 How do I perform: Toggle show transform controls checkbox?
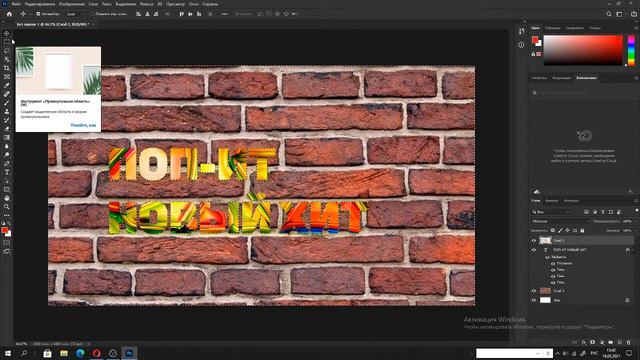click(91, 14)
